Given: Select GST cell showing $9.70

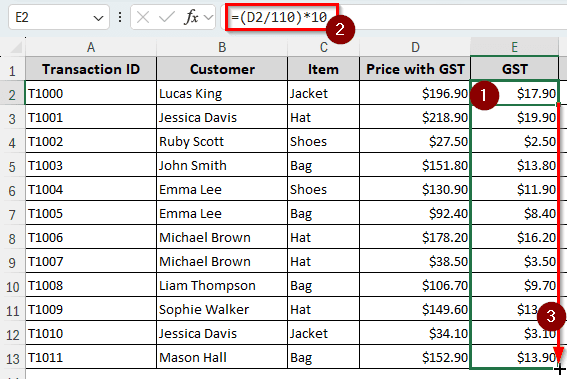Looking at the screenshot, I should click(x=514, y=285).
